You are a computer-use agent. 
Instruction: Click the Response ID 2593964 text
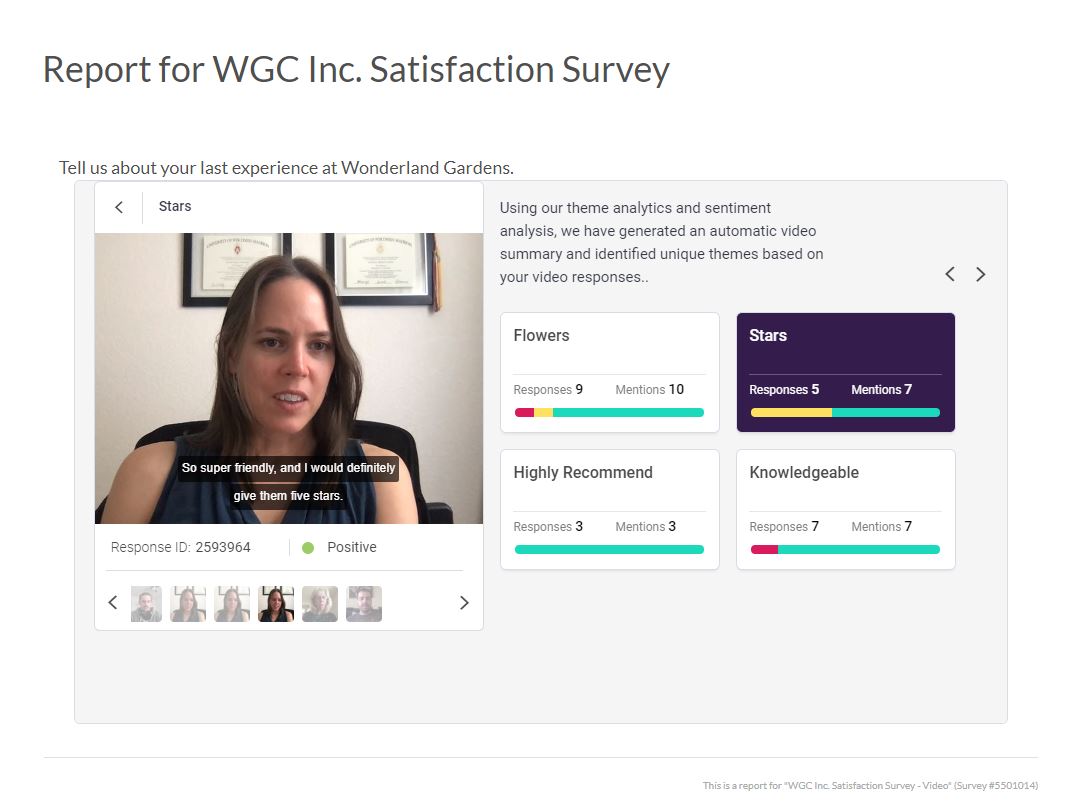181,548
